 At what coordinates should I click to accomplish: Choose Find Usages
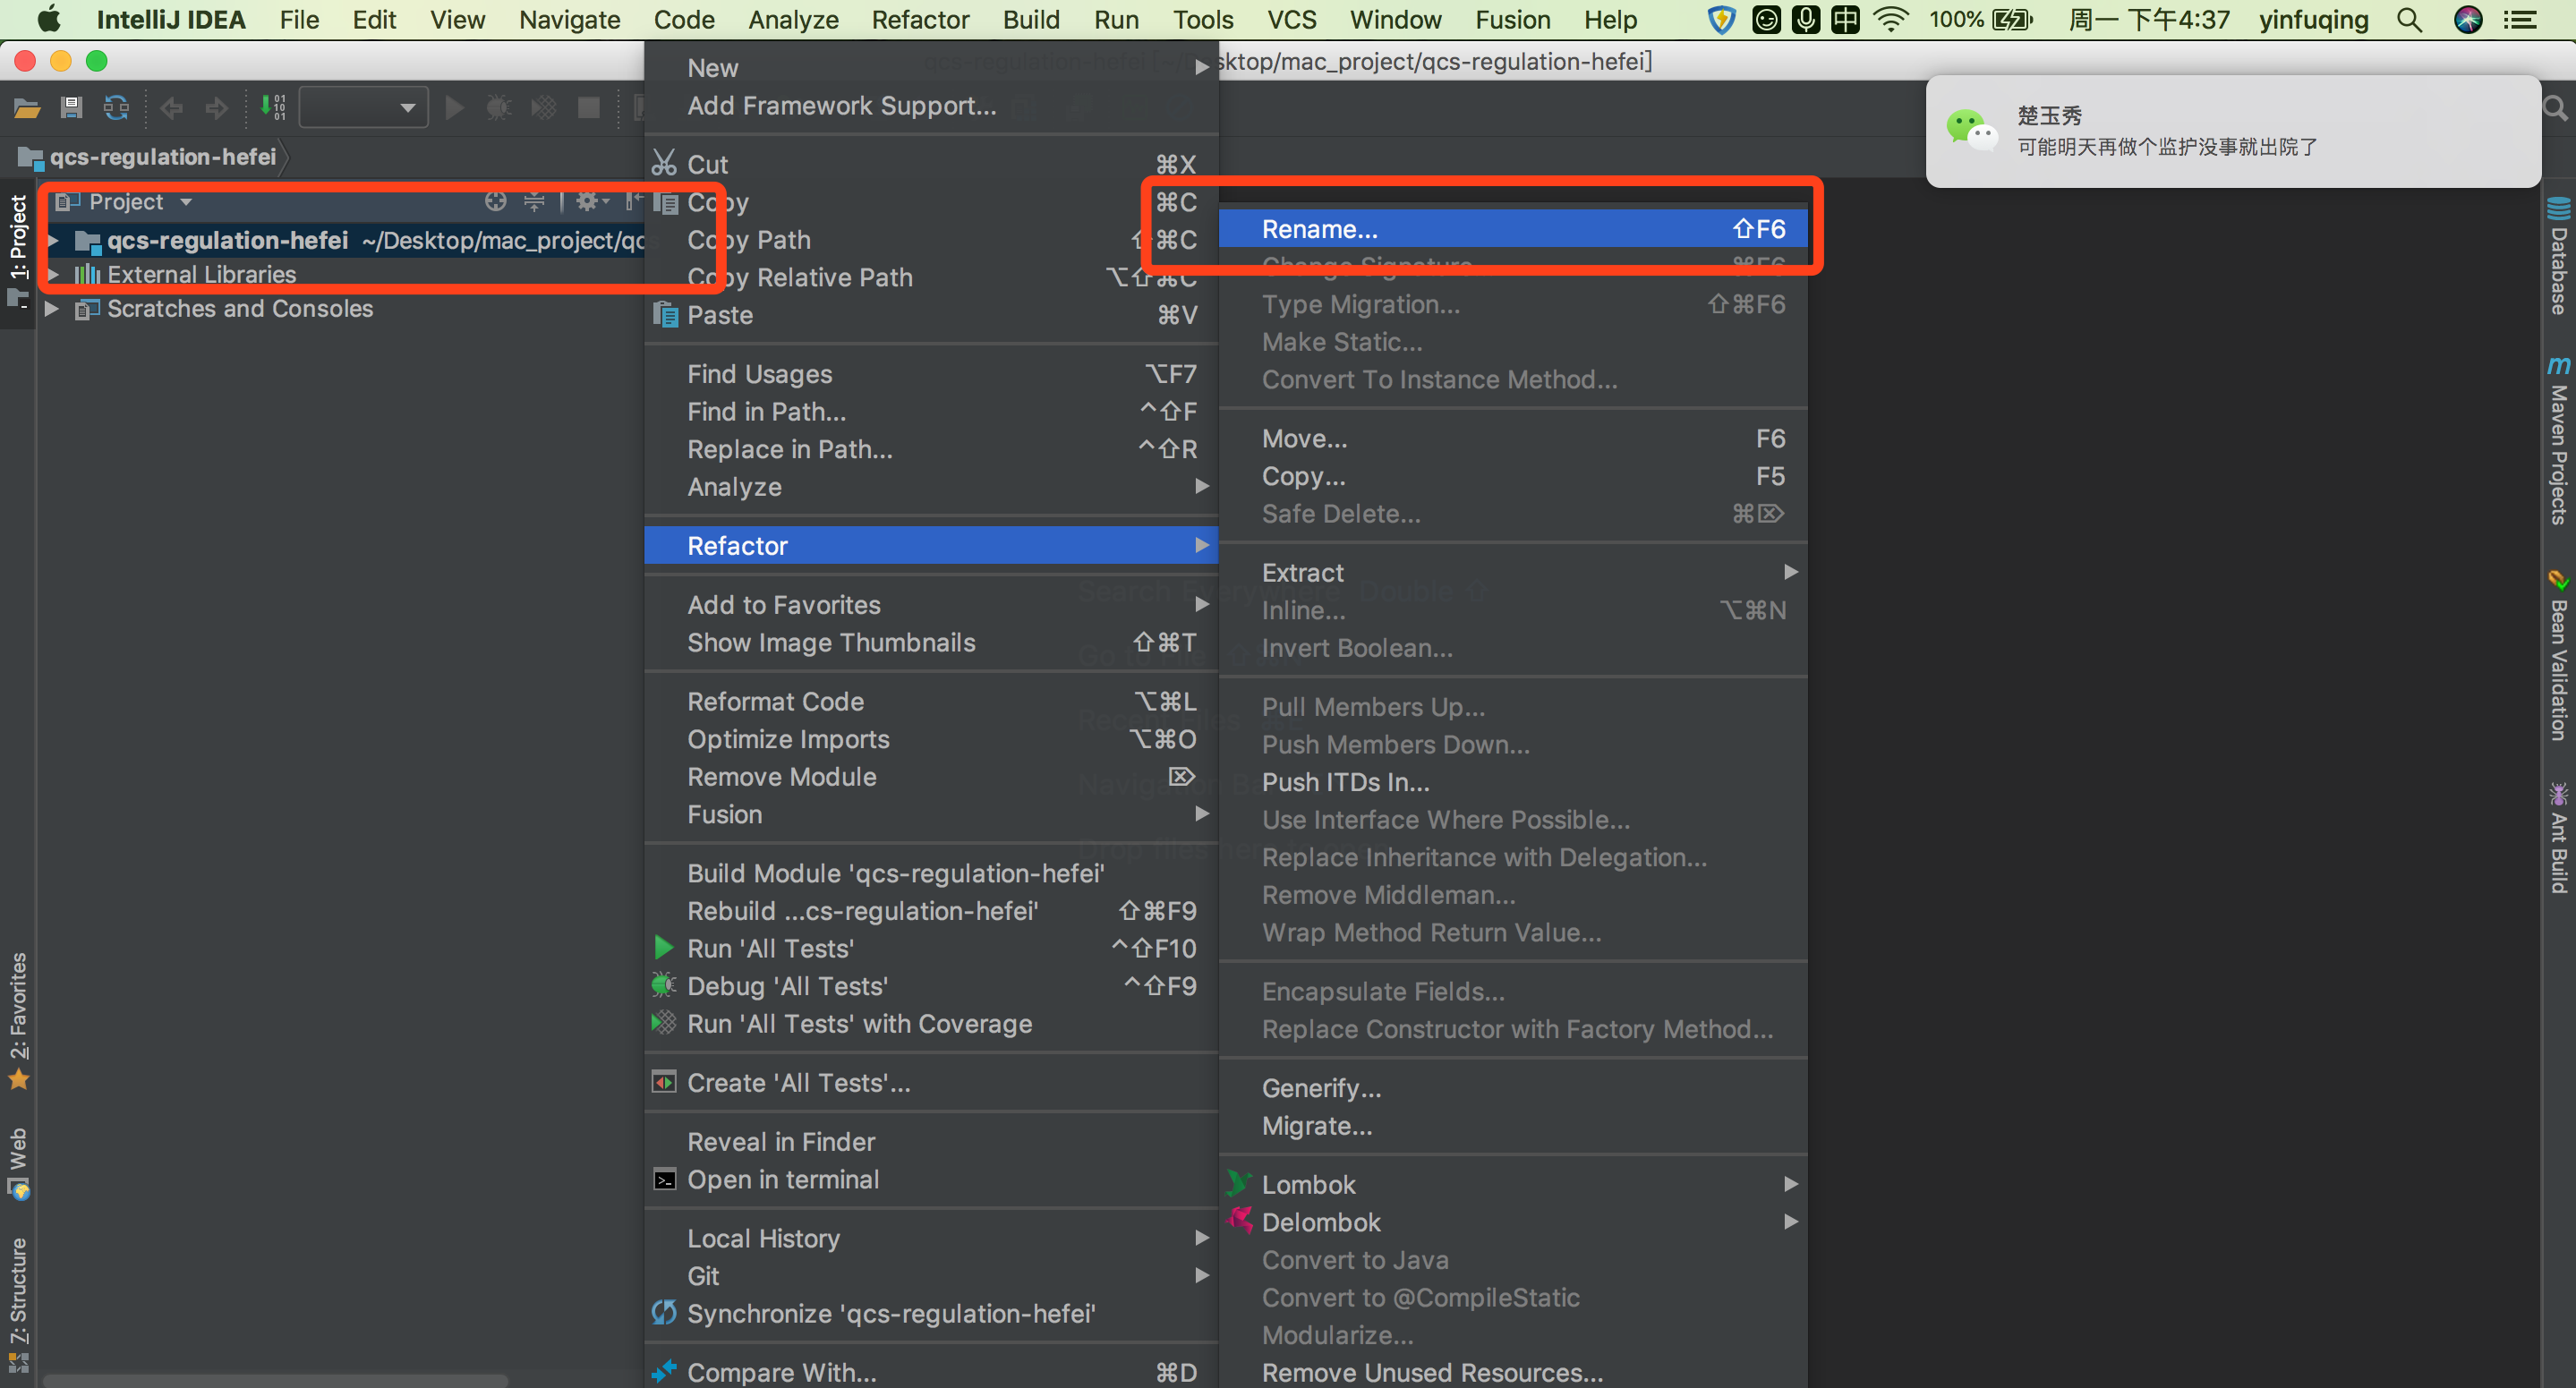pos(931,374)
